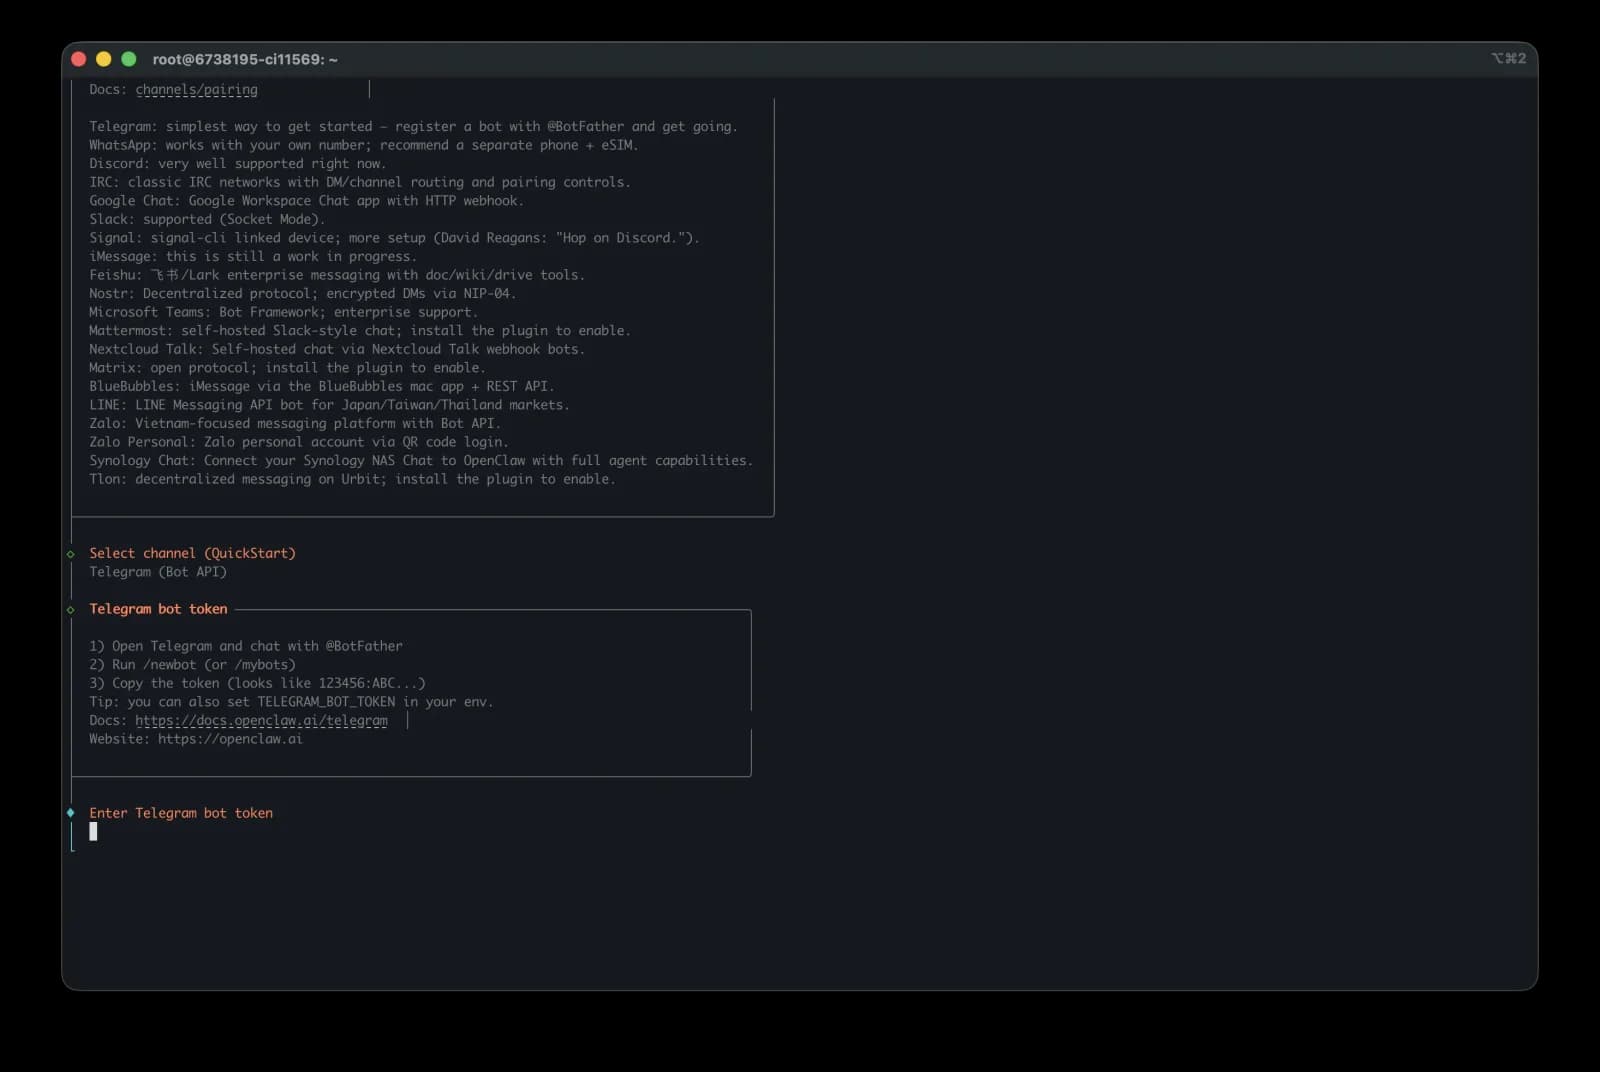Click the line 'Discord: very well supported right now.'

coord(238,164)
